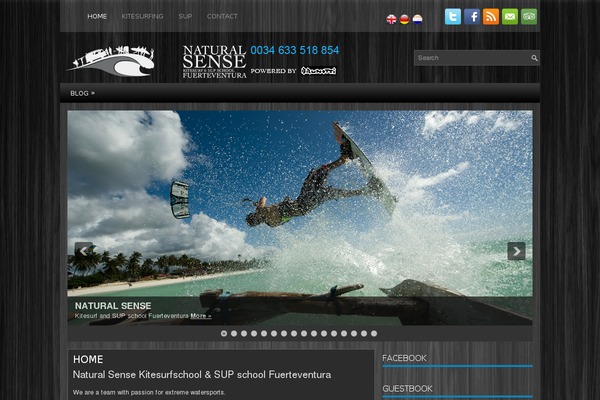Select the sixth slider pagination dot
Image resolution: width=600 pixels, height=400 pixels.
click(x=274, y=333)
